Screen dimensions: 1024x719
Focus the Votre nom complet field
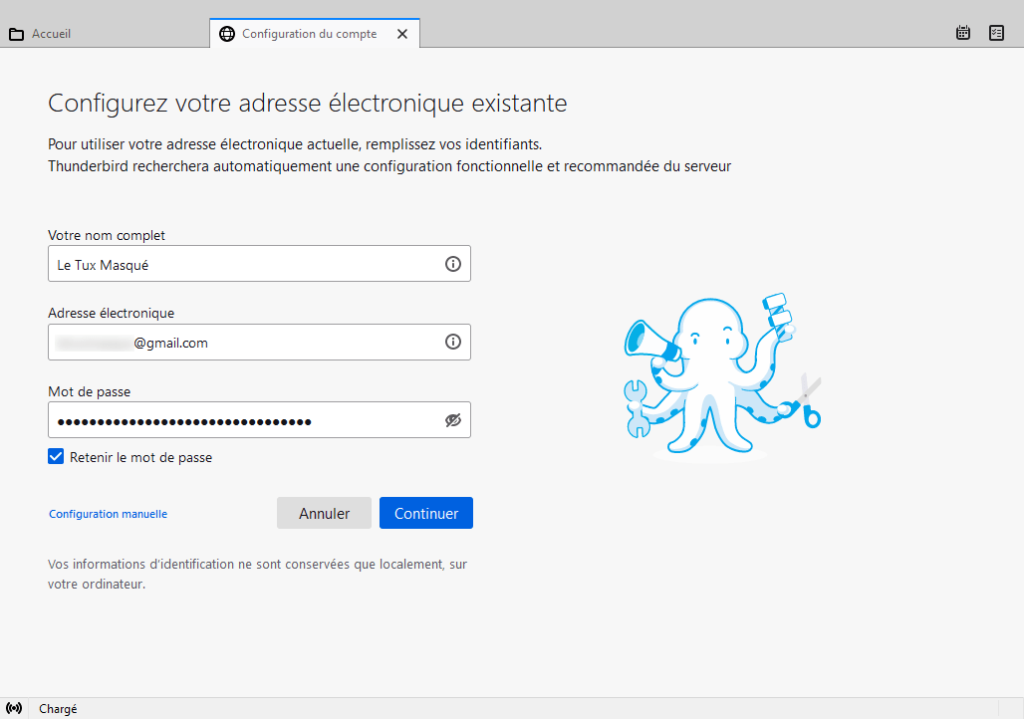259,264
